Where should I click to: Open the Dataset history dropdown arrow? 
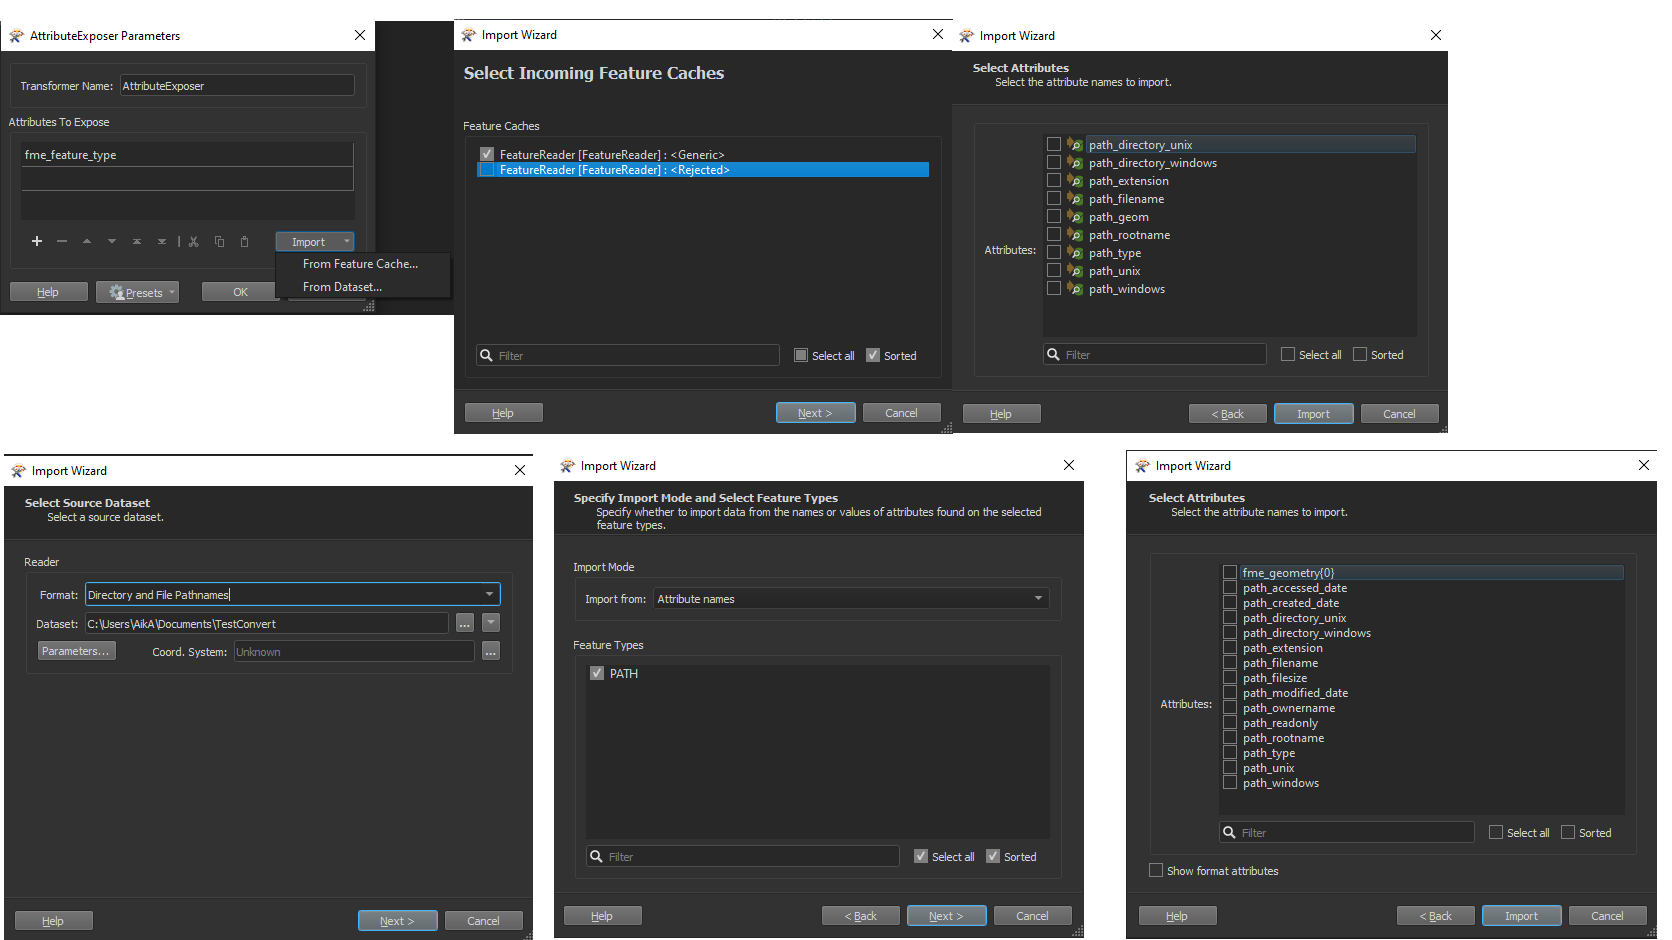491,623
